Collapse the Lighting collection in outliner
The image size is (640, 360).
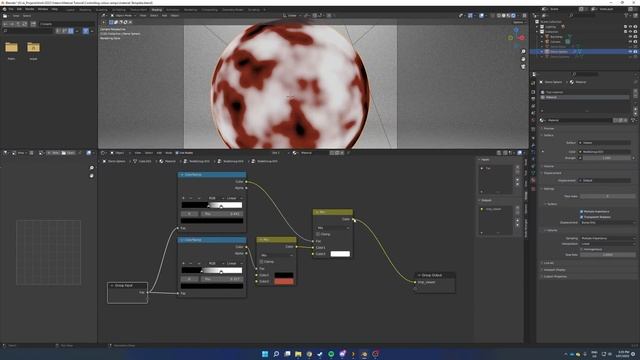[538, 27]
